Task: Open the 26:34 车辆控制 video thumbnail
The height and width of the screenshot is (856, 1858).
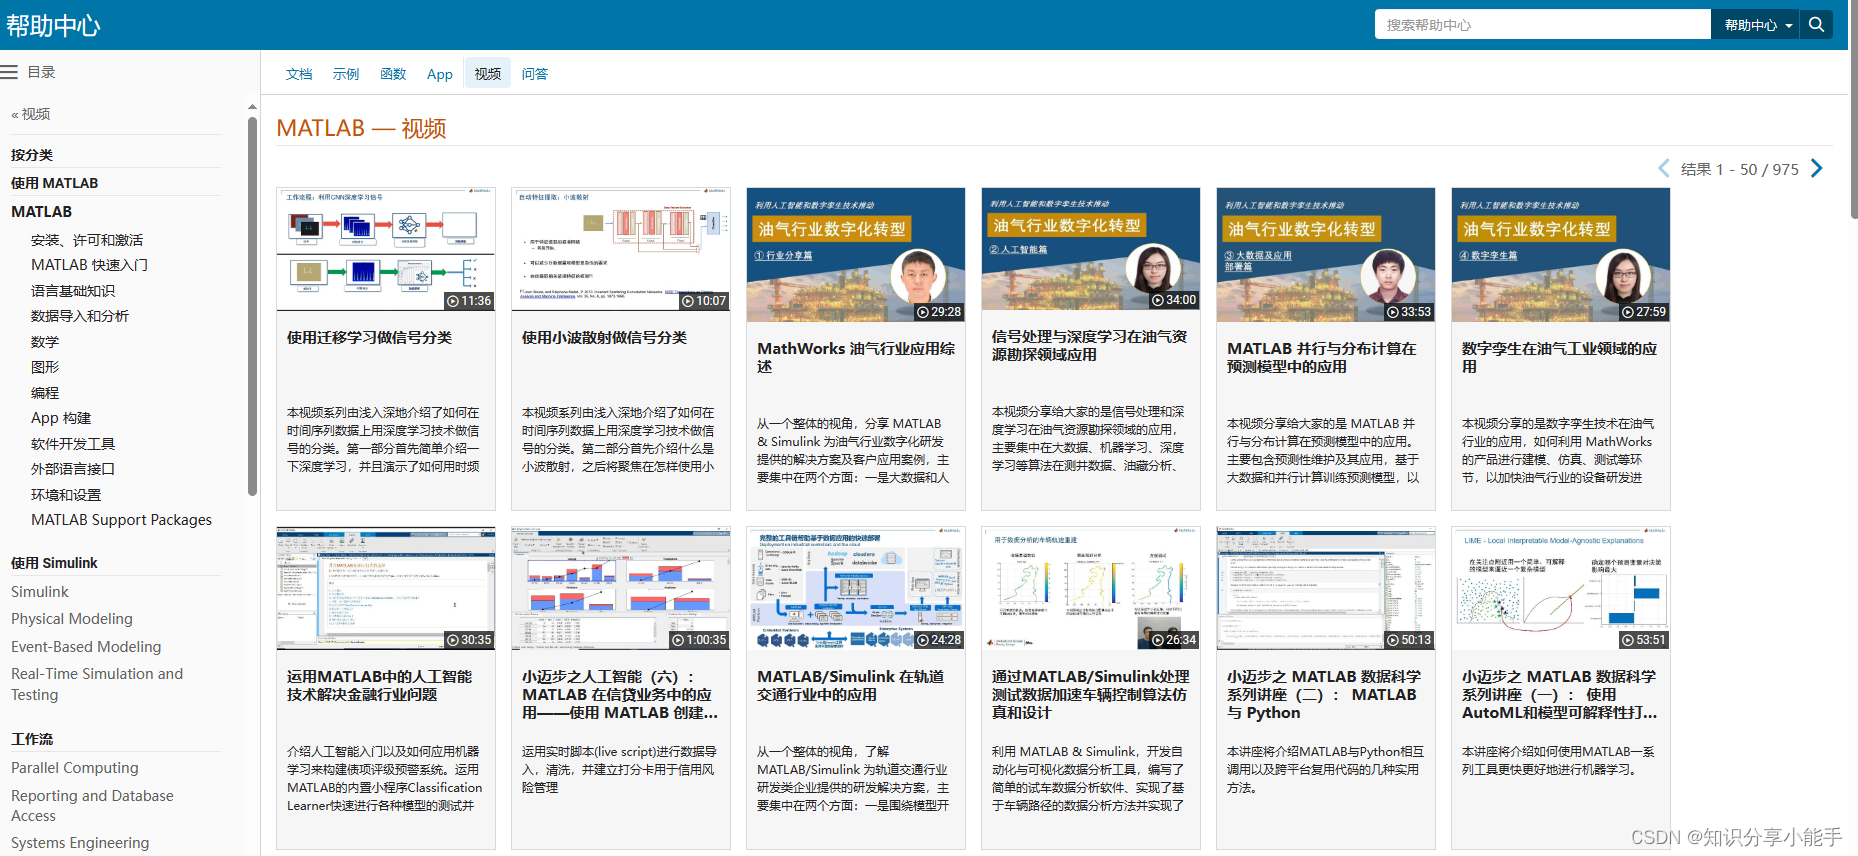Action: coord(1090,589)
